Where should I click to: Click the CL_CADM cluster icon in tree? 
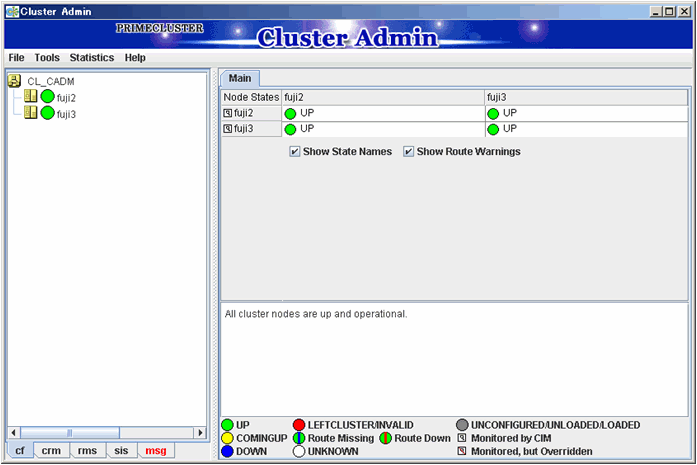[15, 81]
